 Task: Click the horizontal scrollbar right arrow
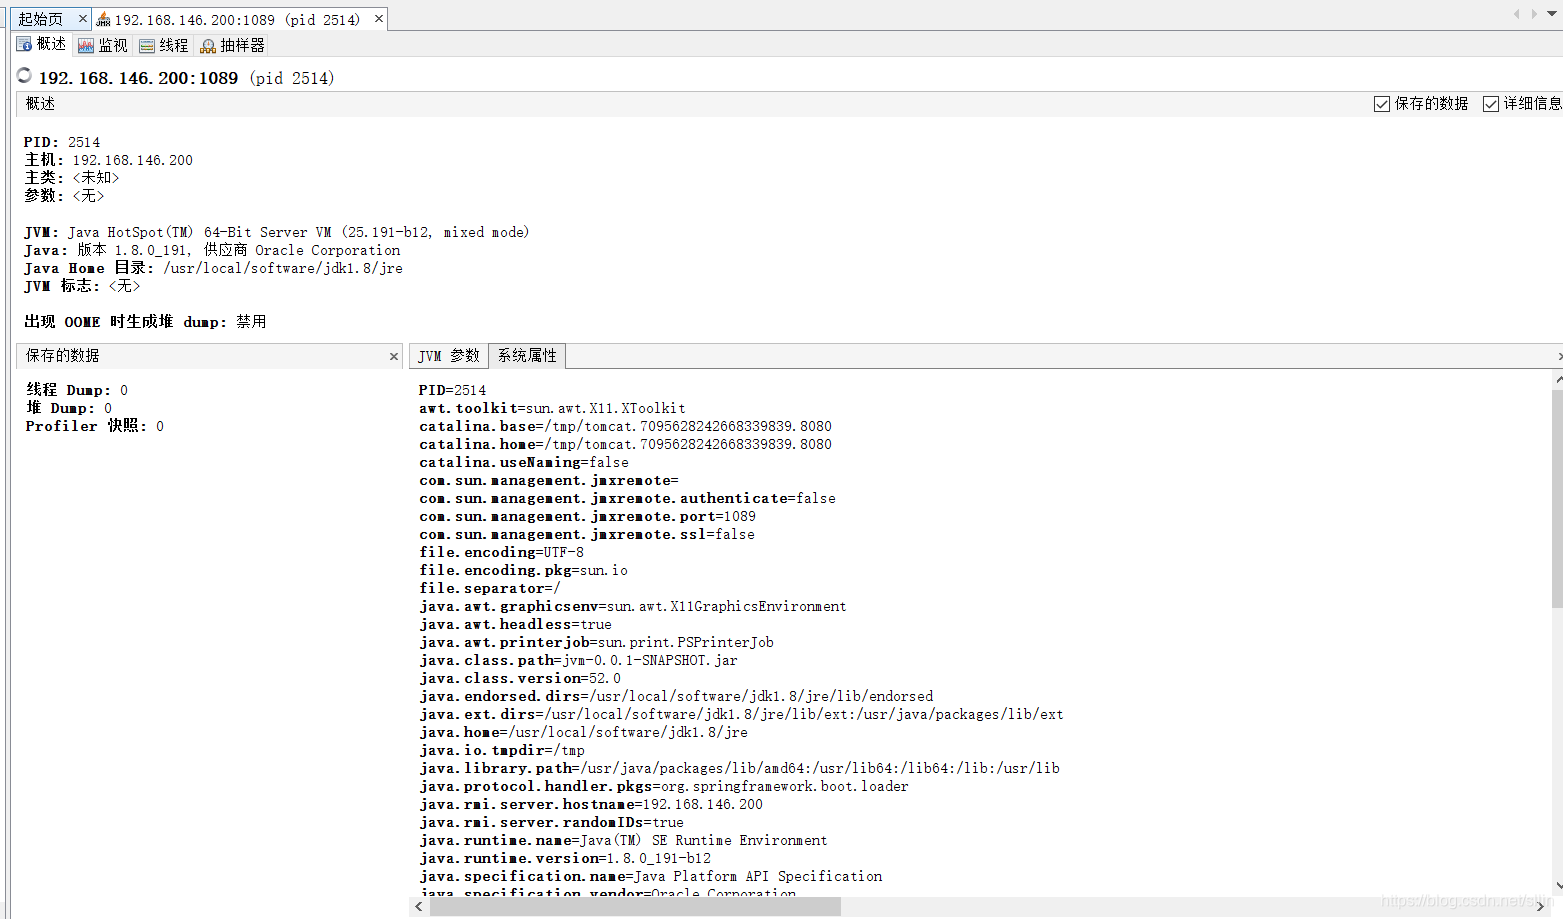[1541, 906]
